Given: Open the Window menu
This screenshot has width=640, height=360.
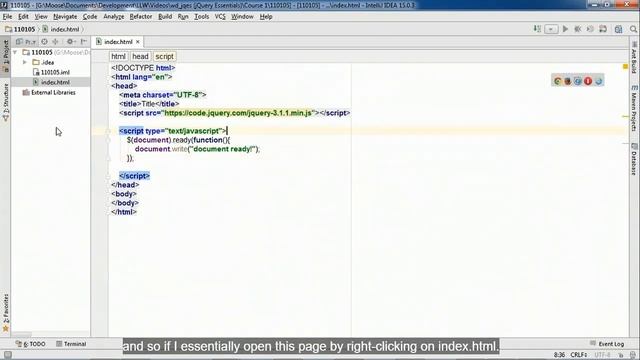Looking at the screenshot, I should pos(242,17).
